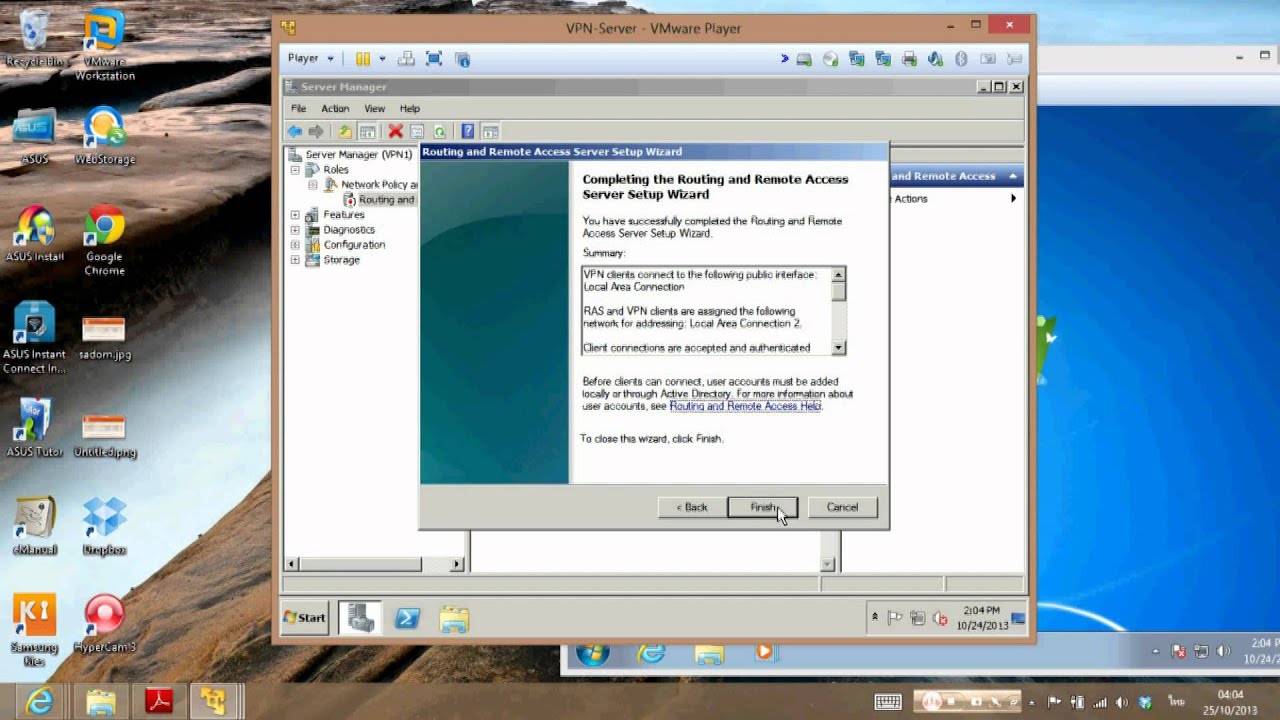
Task: Click the red X delete icon in toolbar
Action: pyautogui.click(x=395, y=131)
